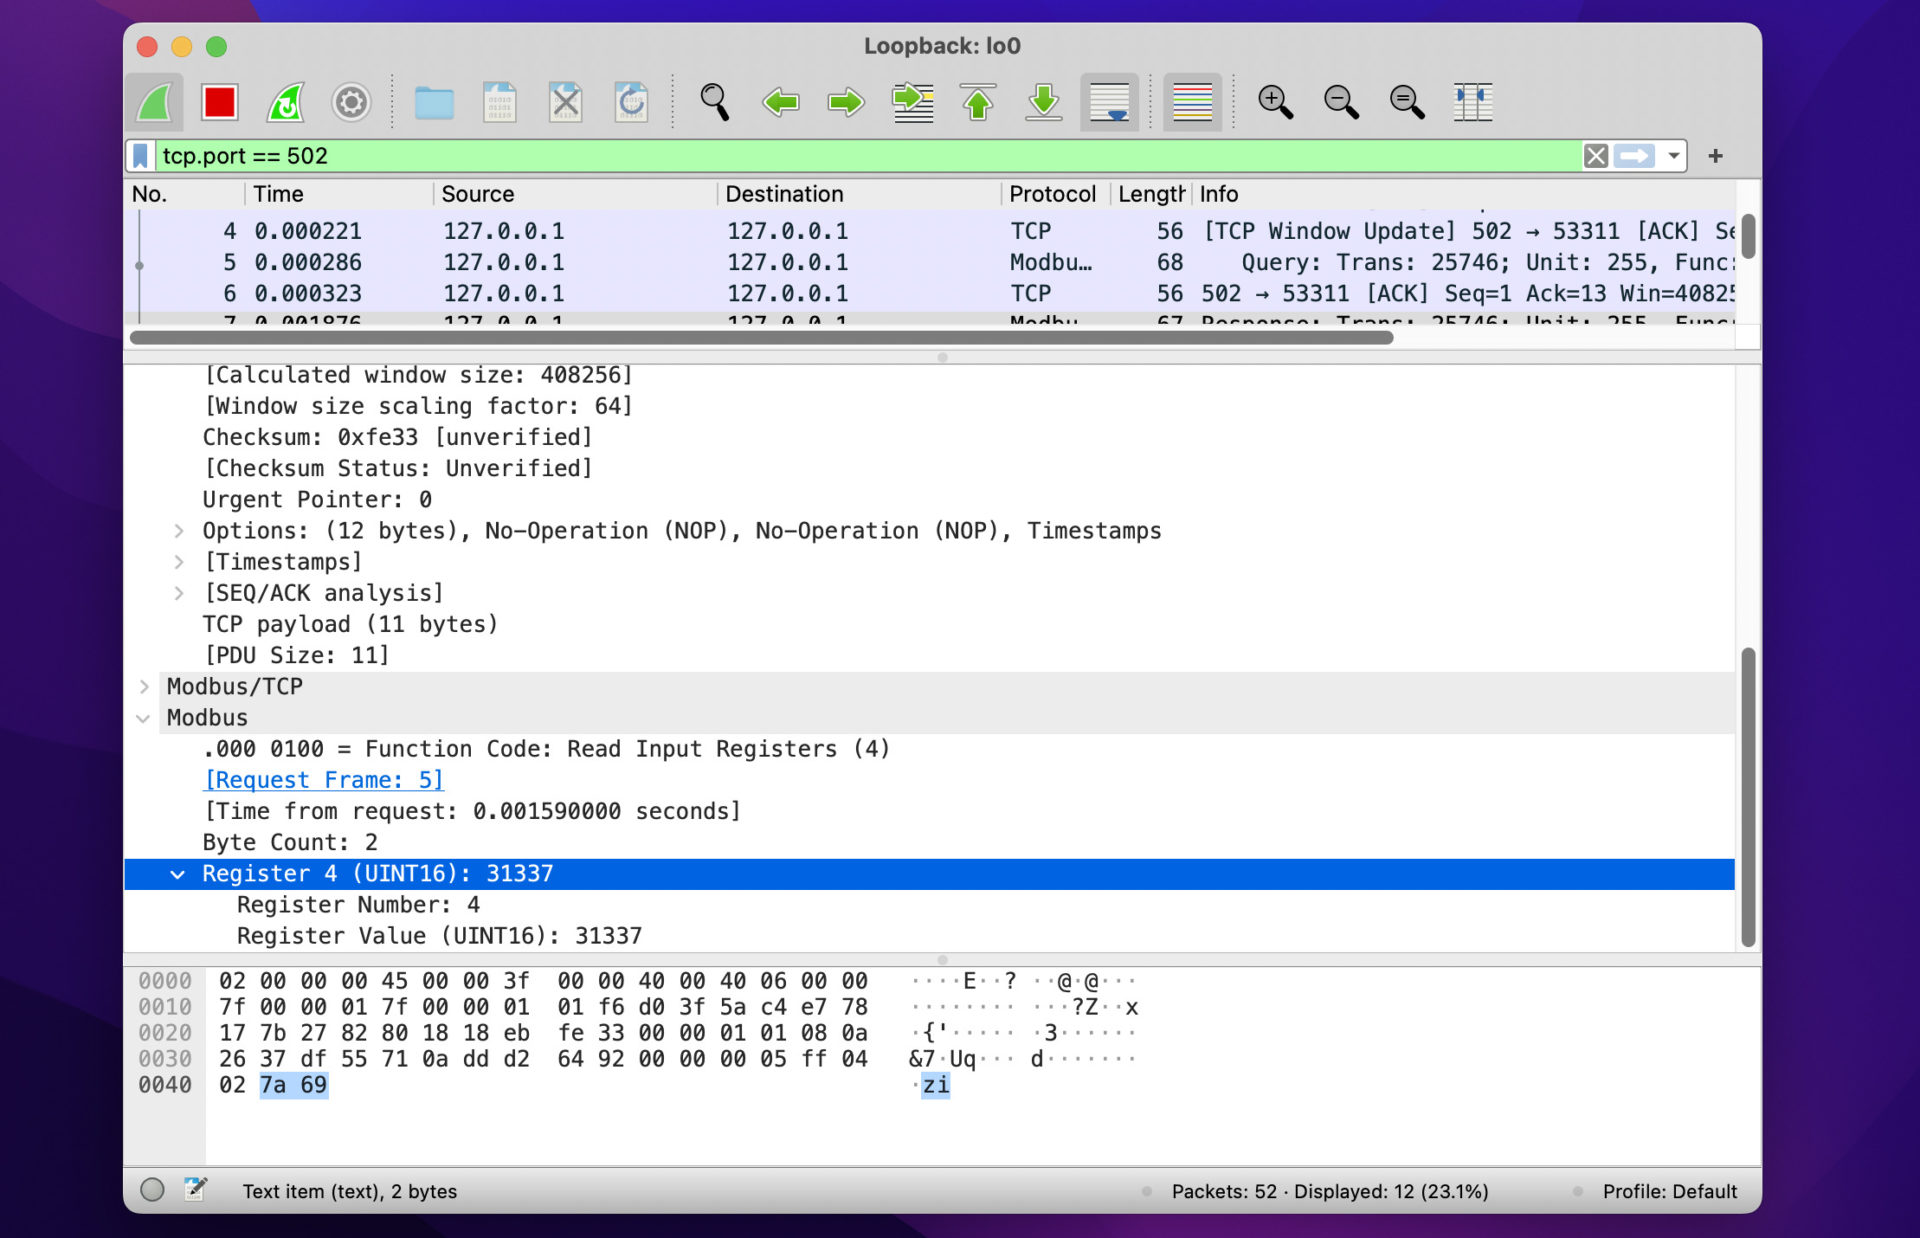1920x1238 pixels.
Task: Click the Find packet magnifier icon
Action: tap(714, 102)
